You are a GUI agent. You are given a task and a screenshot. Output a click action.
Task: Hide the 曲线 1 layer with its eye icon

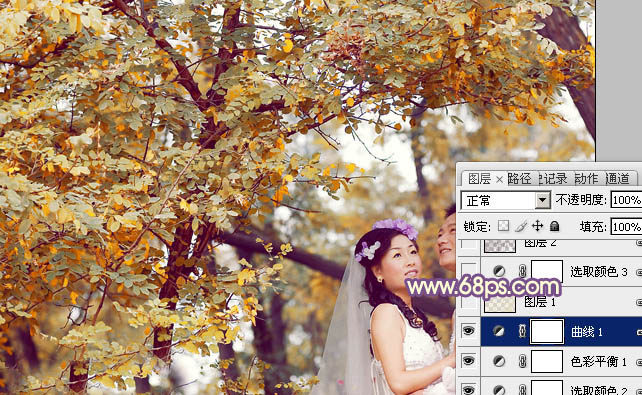coord(468,331)
